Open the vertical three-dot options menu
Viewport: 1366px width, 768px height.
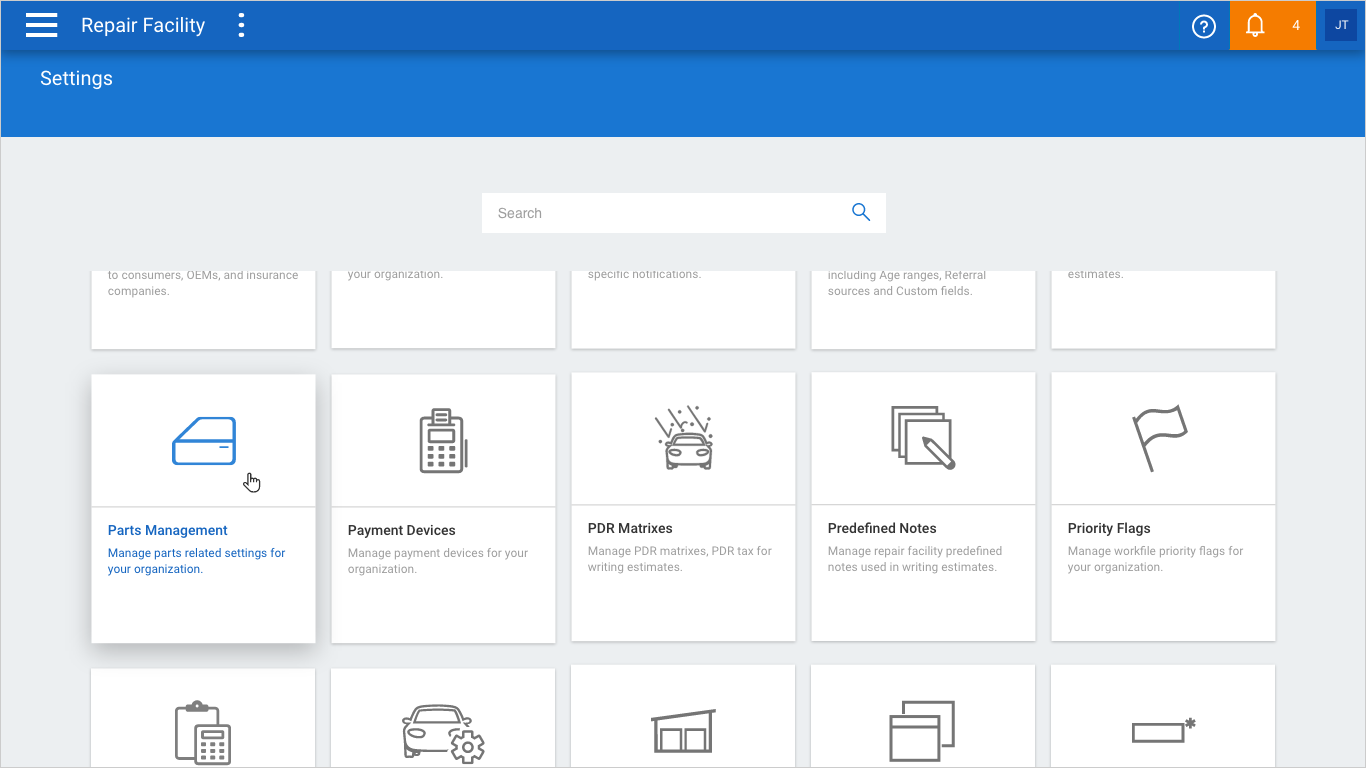pos(241,25)
